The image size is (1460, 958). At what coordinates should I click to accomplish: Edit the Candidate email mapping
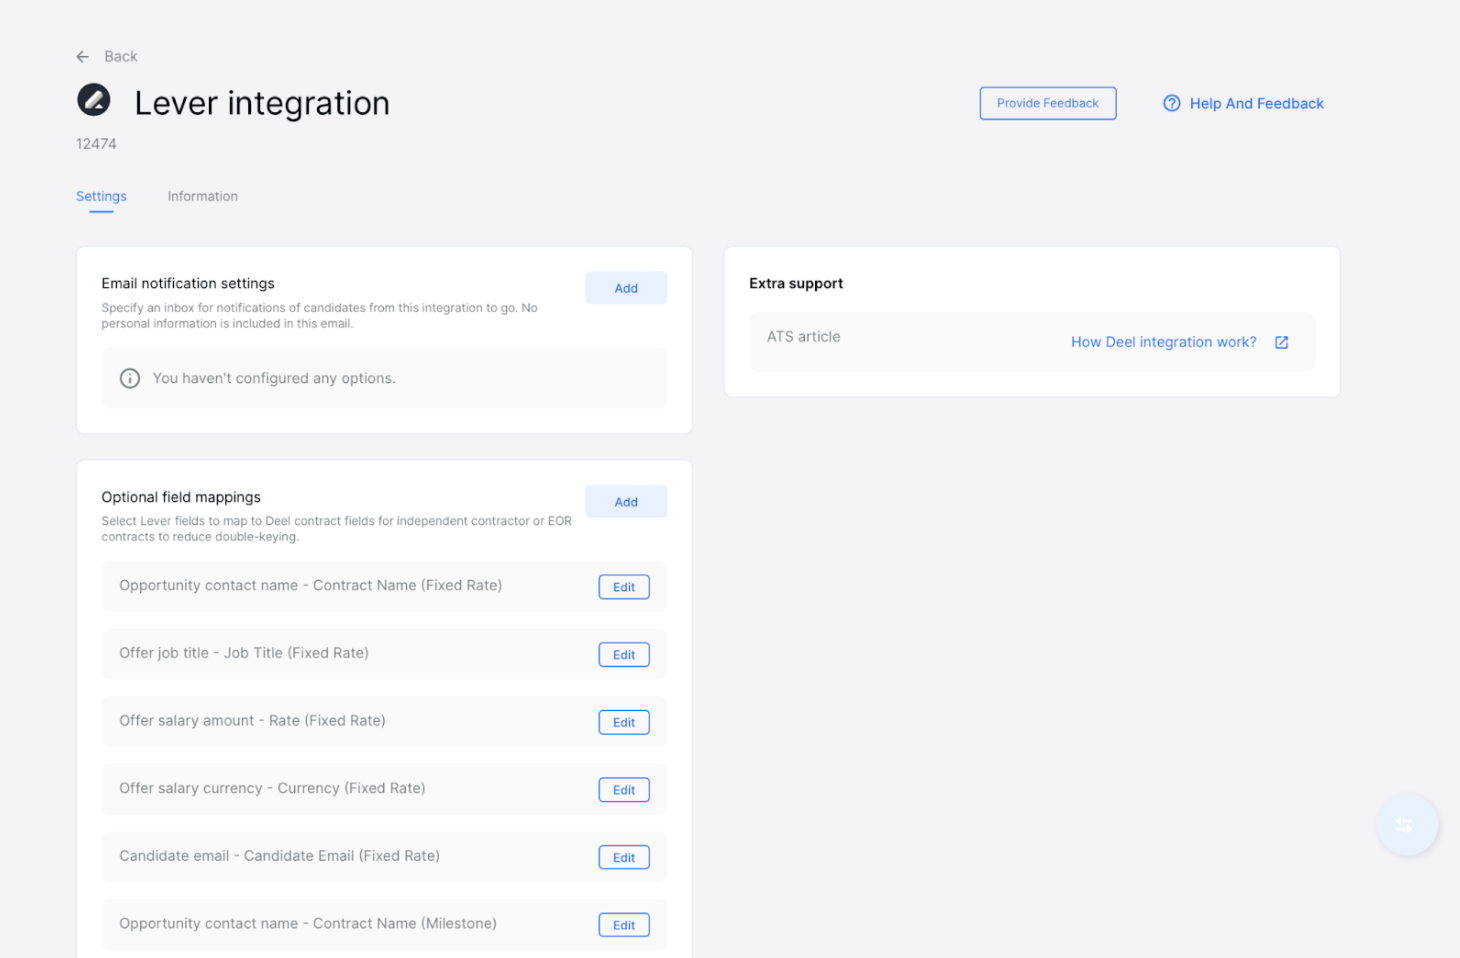pos(623,857)
